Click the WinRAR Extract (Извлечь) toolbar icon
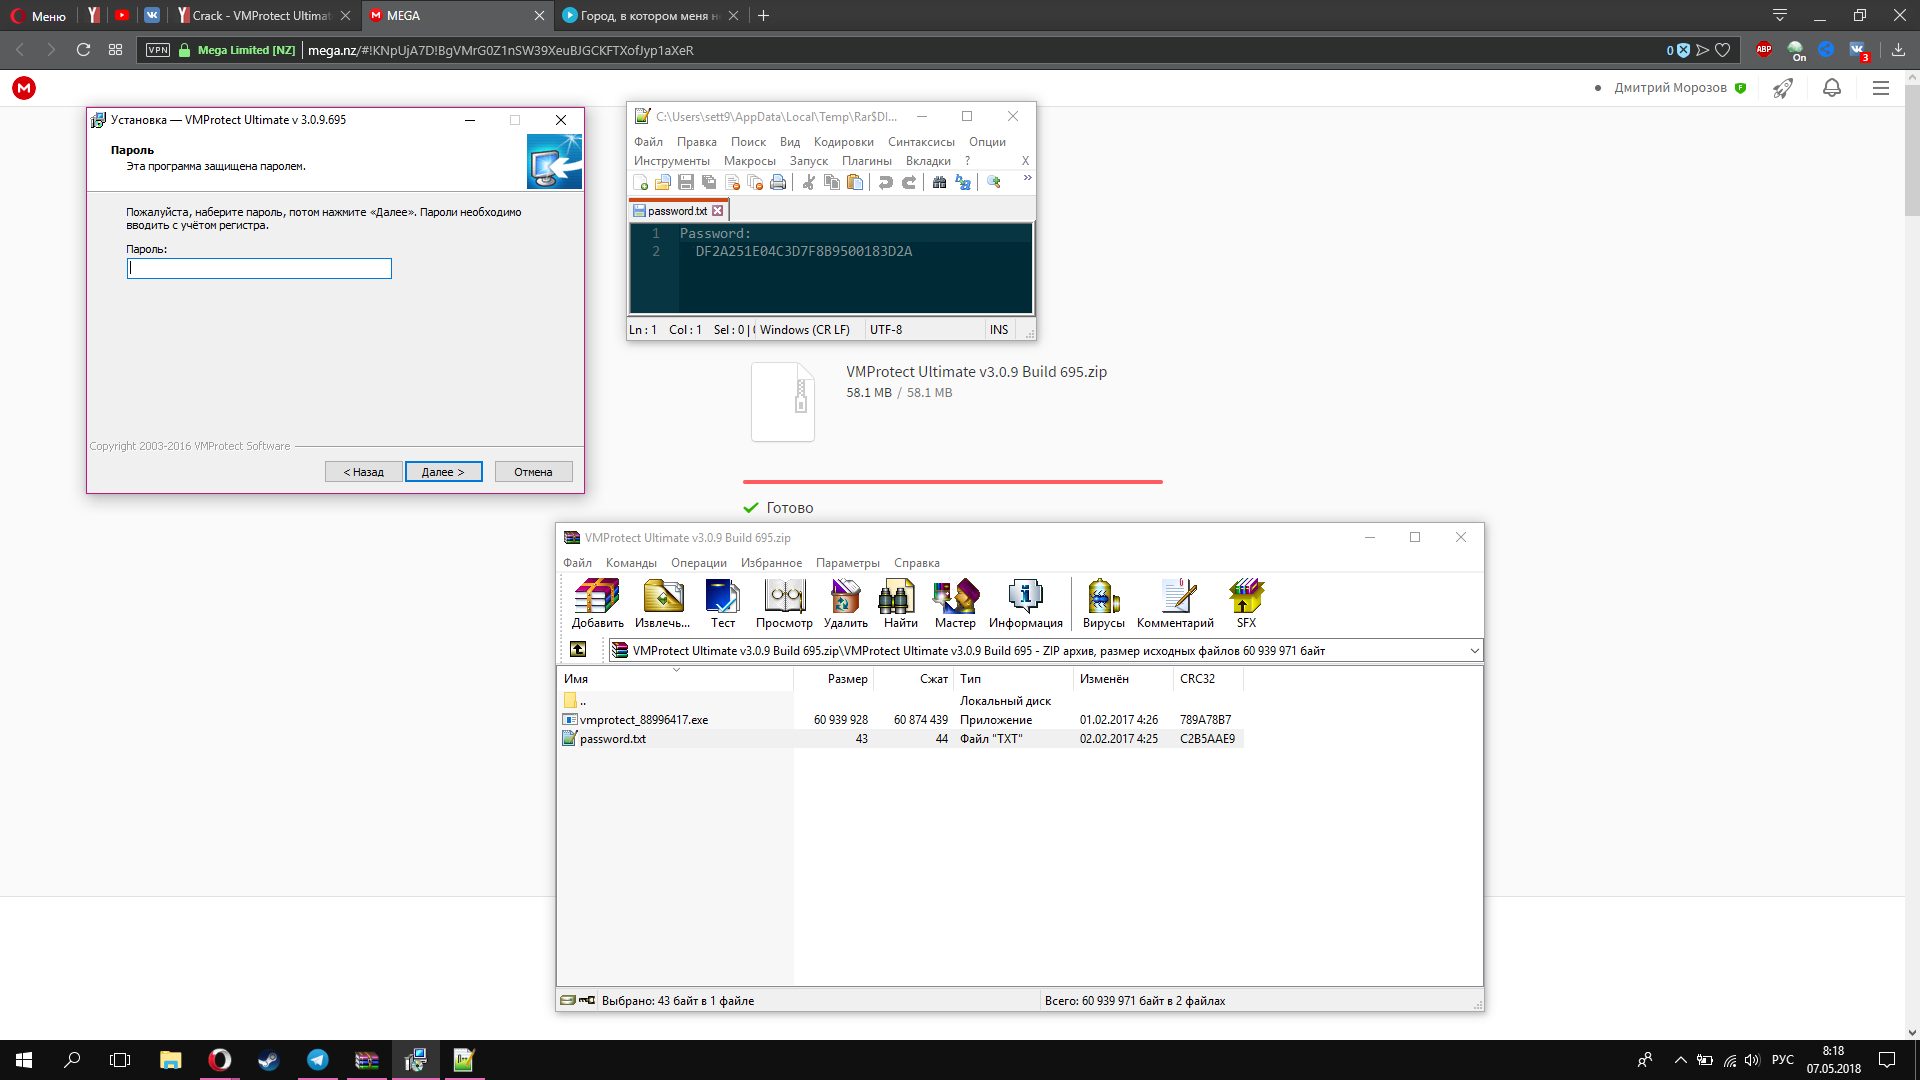1920x1080 pixels. (x=662, y=603)
